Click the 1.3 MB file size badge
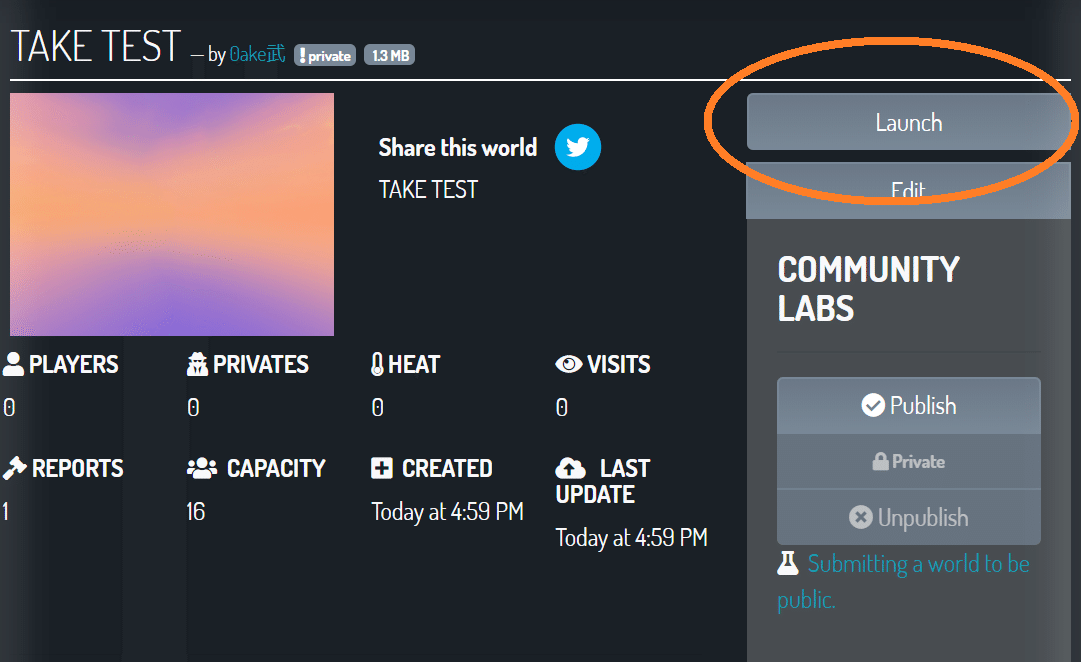Image resolution: width=1081 pixels, height=662 pixels. click(389, 56)
